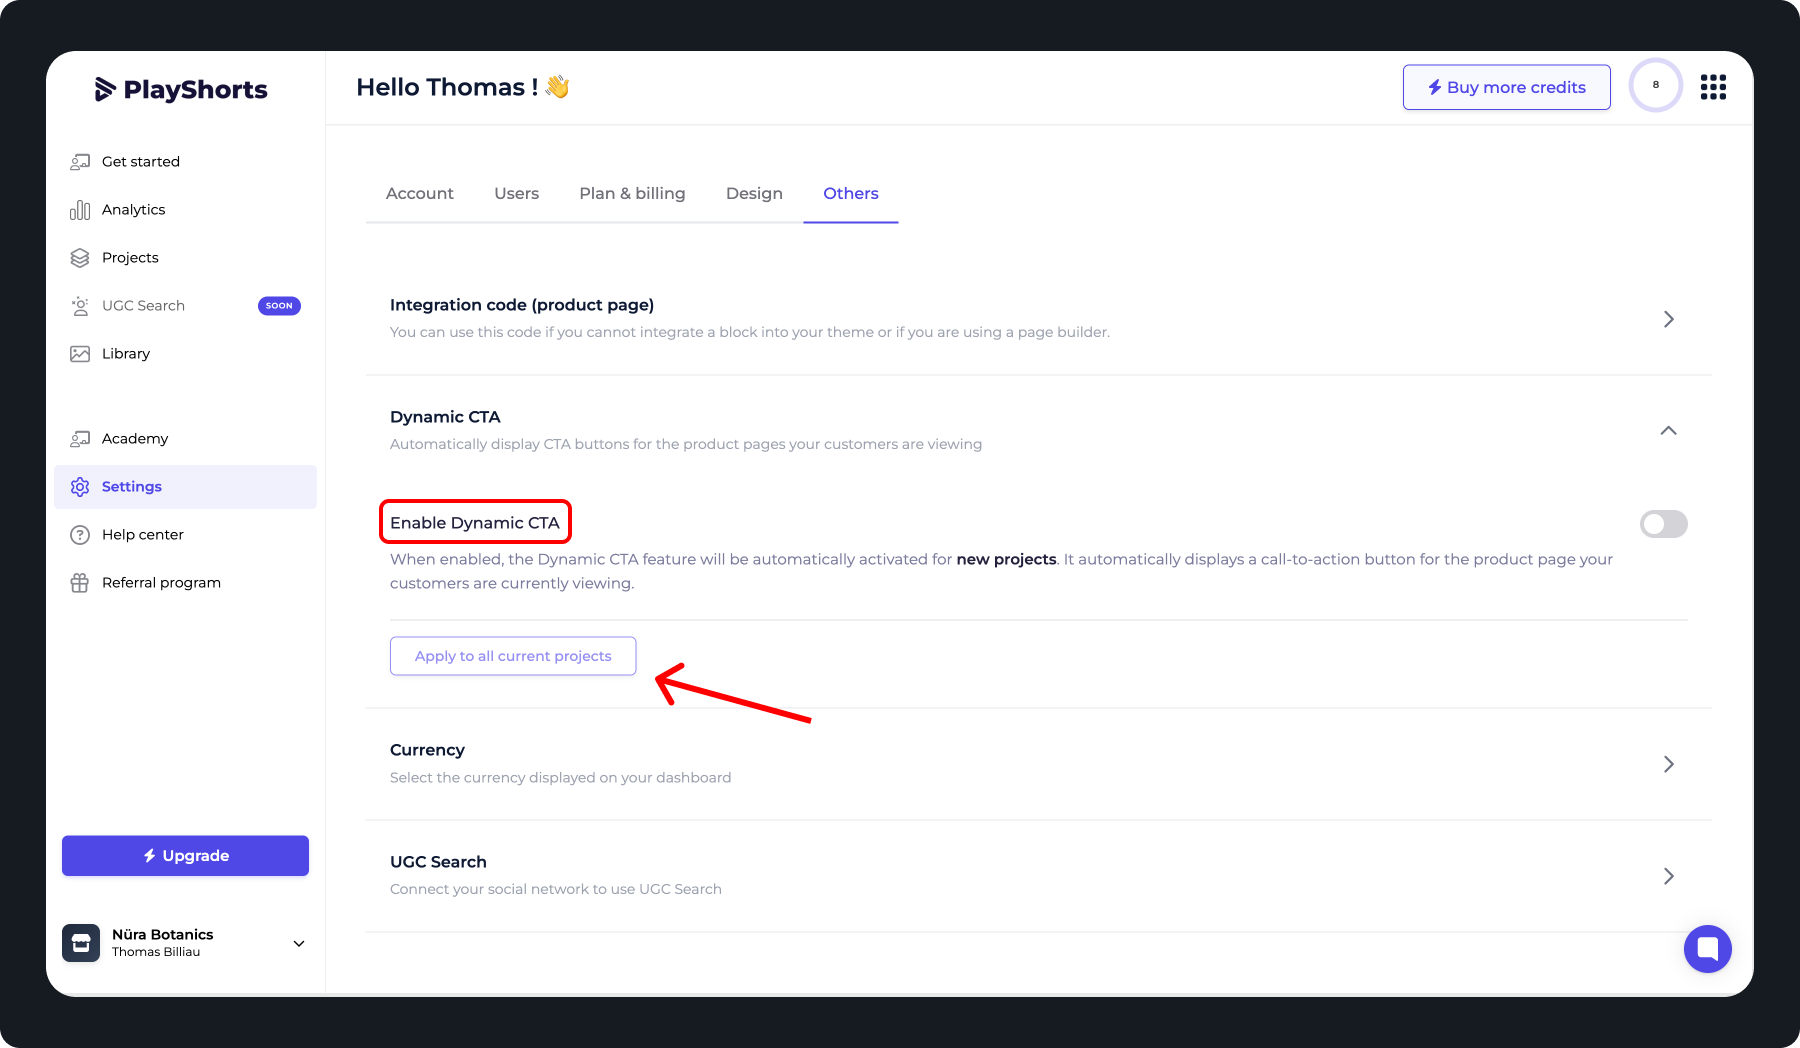Click the Settings gear icon
Viewport: 1800px width, 1048px height.
click(x=80, y=487)
